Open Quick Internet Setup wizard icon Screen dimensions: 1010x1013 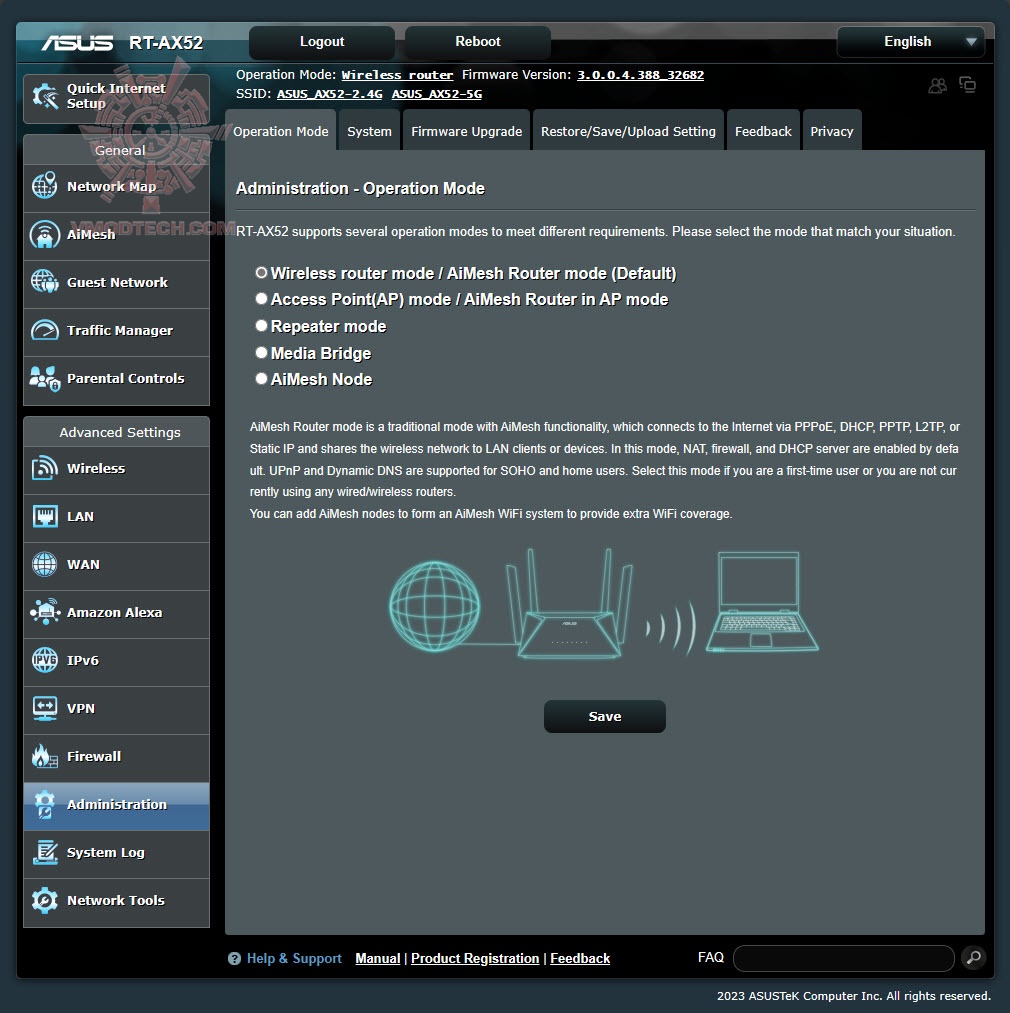45,96
